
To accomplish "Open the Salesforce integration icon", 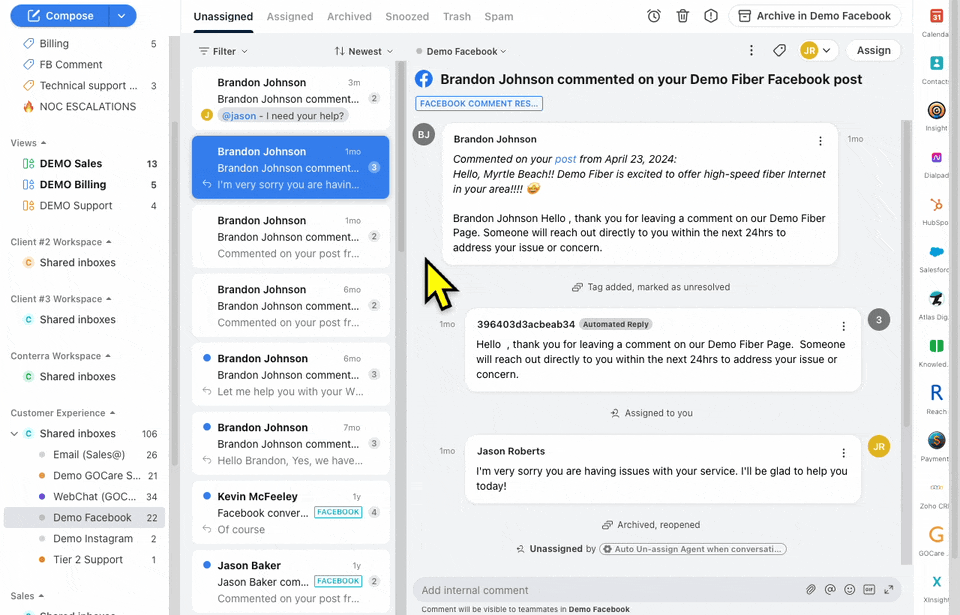I will (936, 252).
